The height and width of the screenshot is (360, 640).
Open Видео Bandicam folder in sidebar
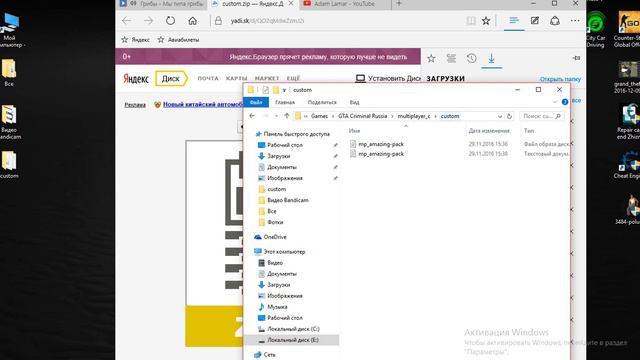click(x=287, y=200)
